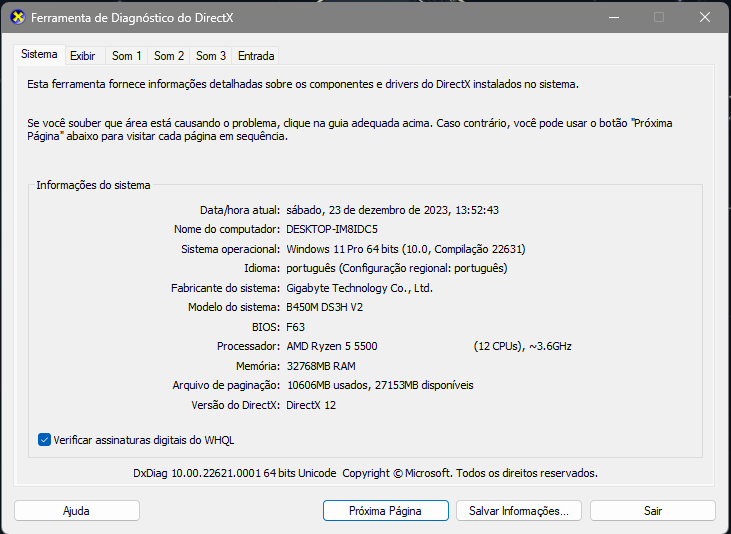Click the BIOS value F63

pos(296,327)
